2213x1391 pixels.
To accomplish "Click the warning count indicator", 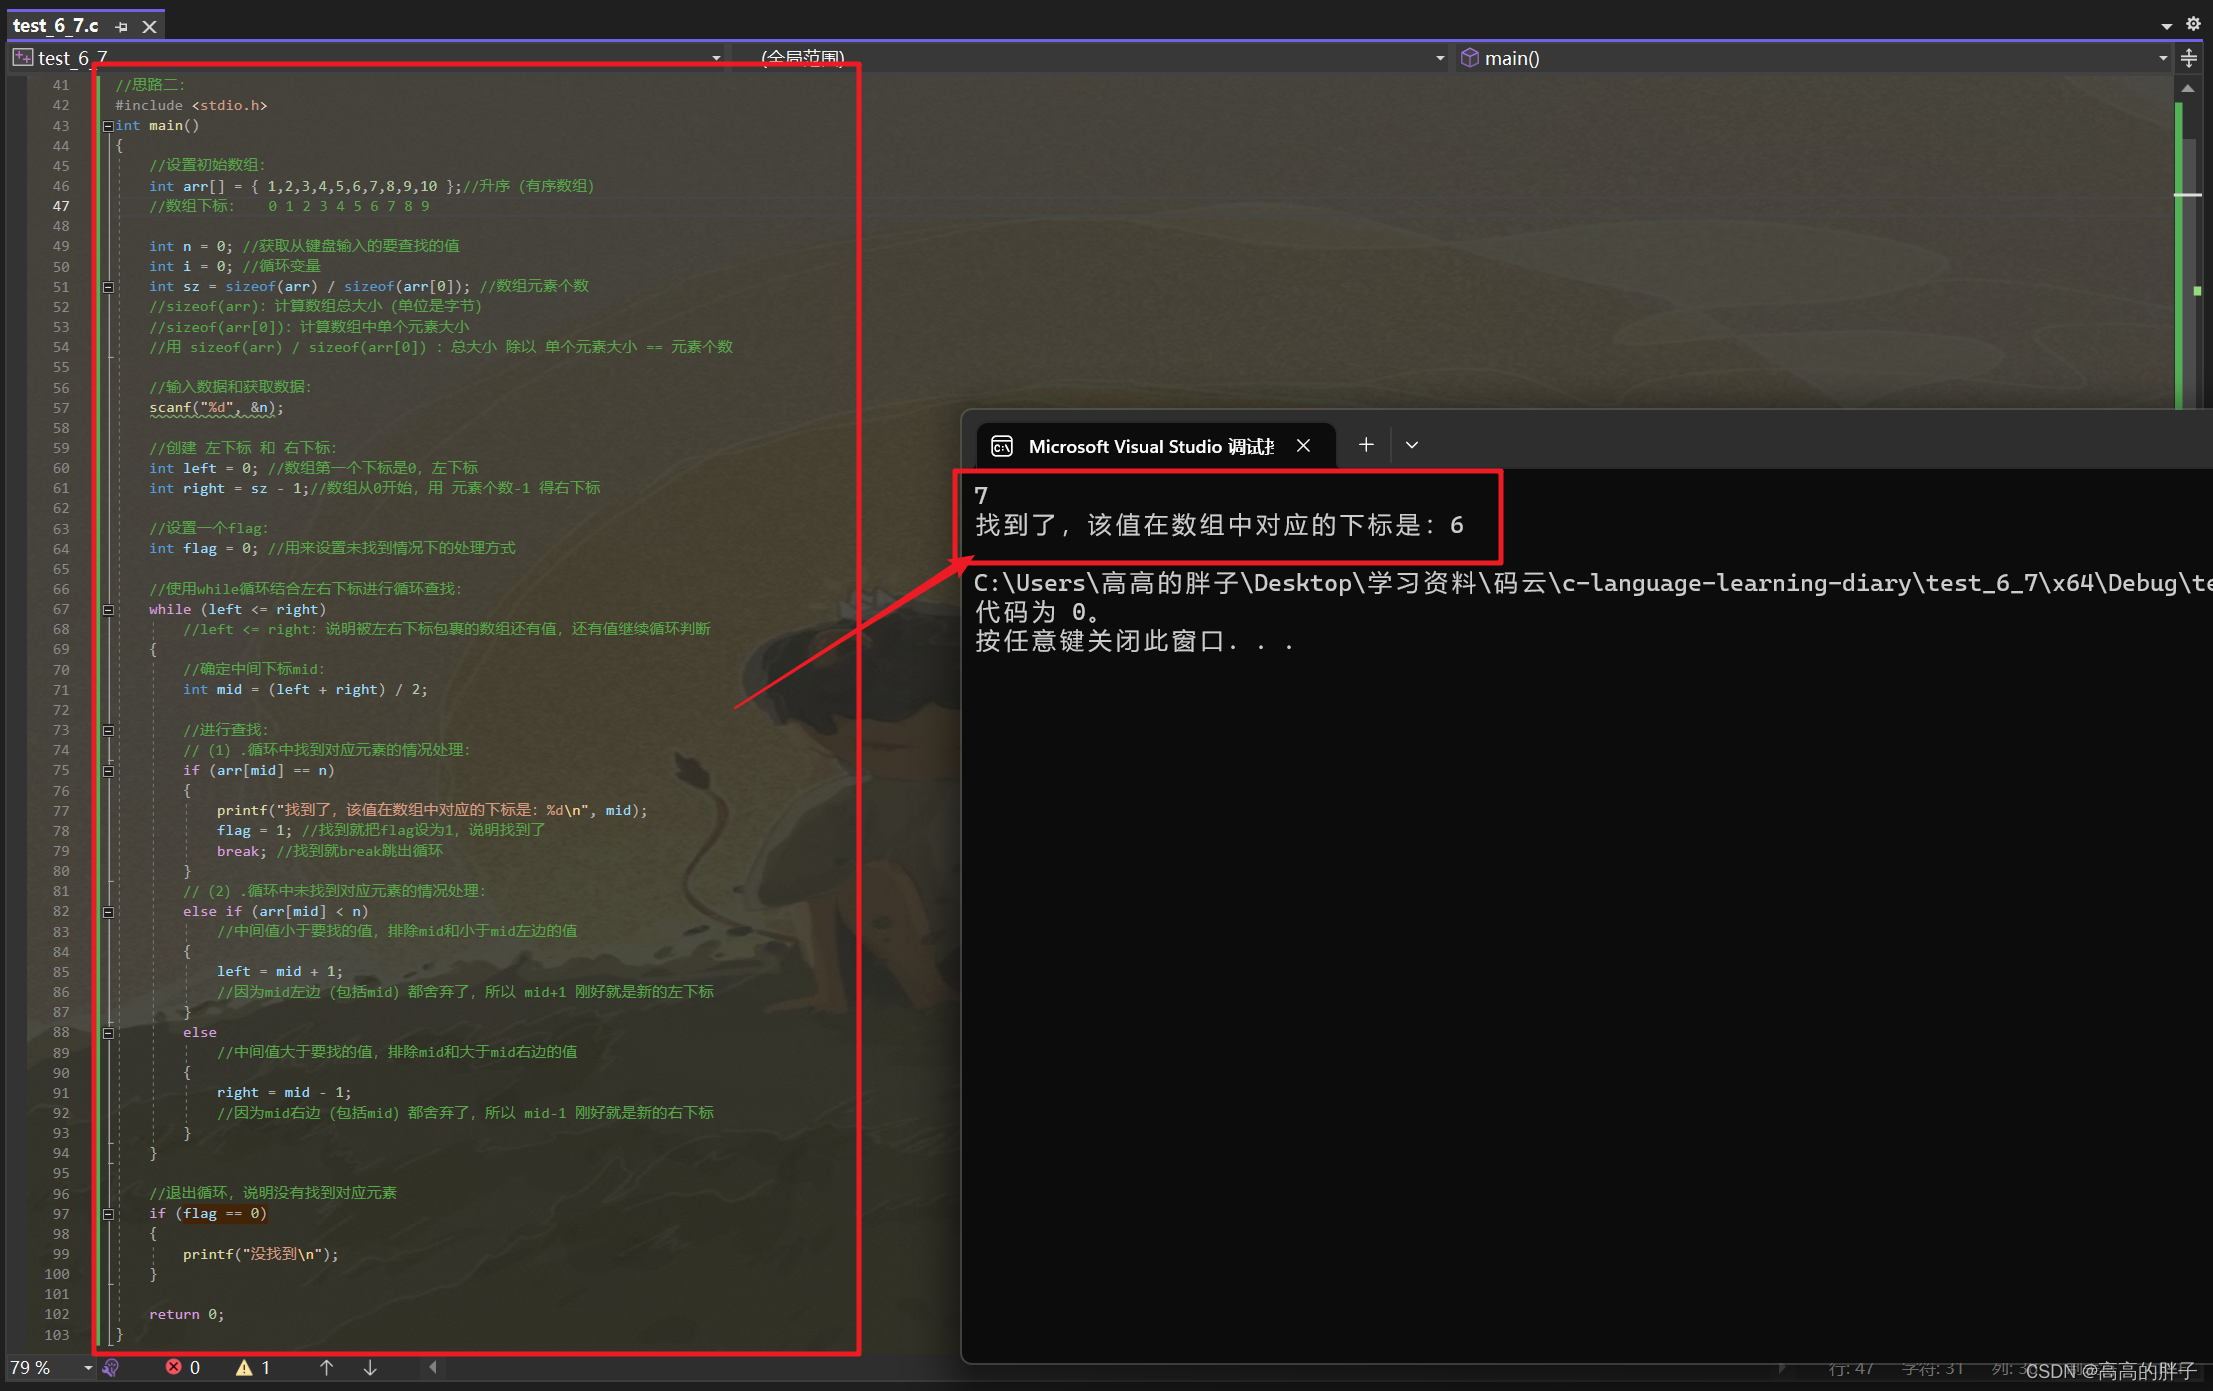I will pyautogui.click(x=253, y=1367).
